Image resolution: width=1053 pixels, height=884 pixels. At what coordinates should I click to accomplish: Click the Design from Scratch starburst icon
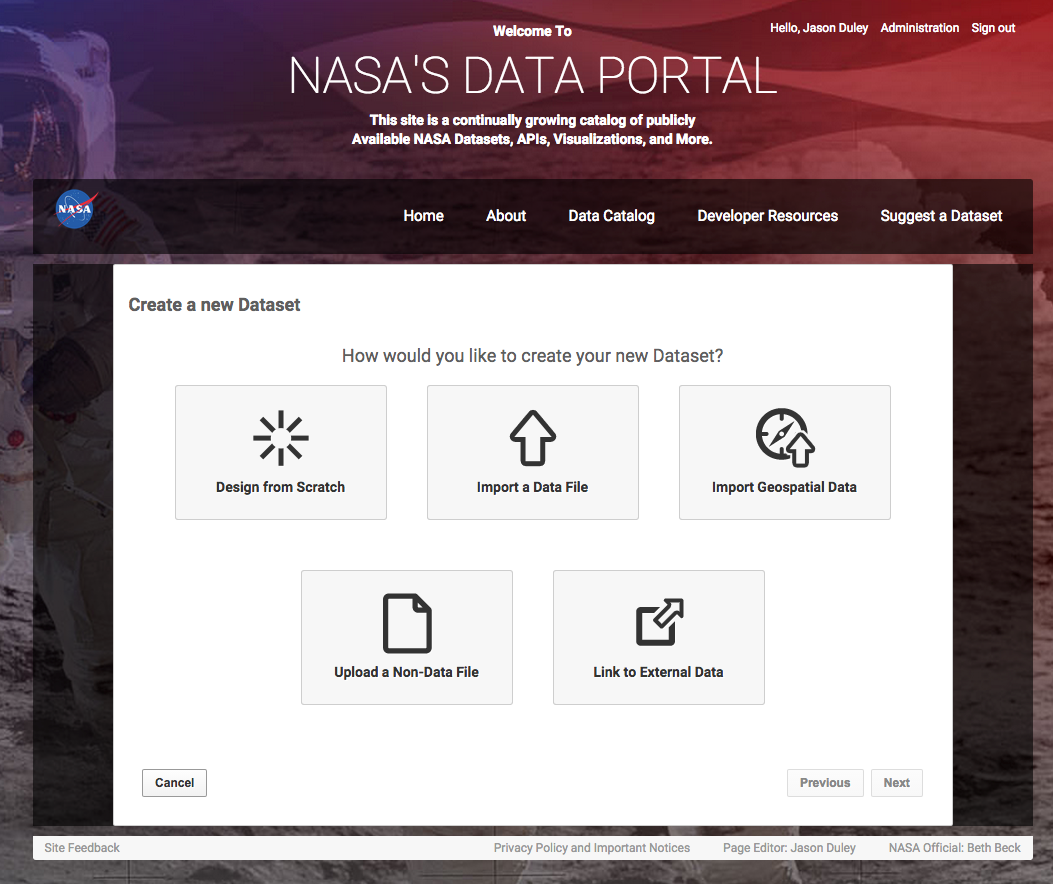pyautogui.click(x=281, y=438)
